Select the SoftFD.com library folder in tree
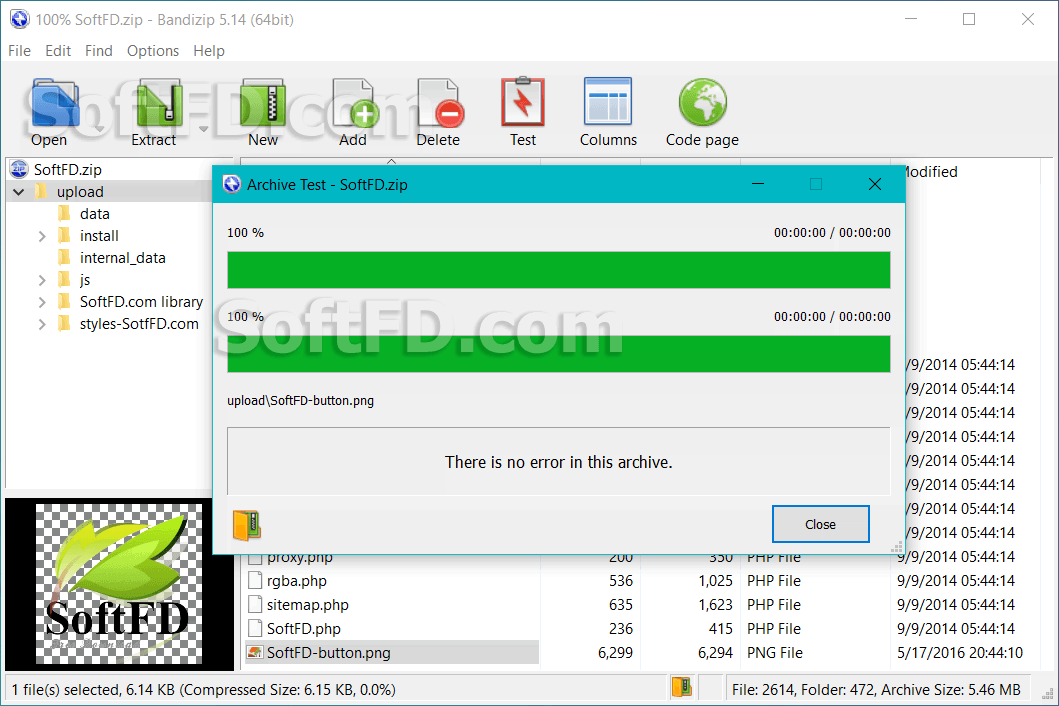The width and height of the screenshot is (1059, 706). click(x=141, y=301)
